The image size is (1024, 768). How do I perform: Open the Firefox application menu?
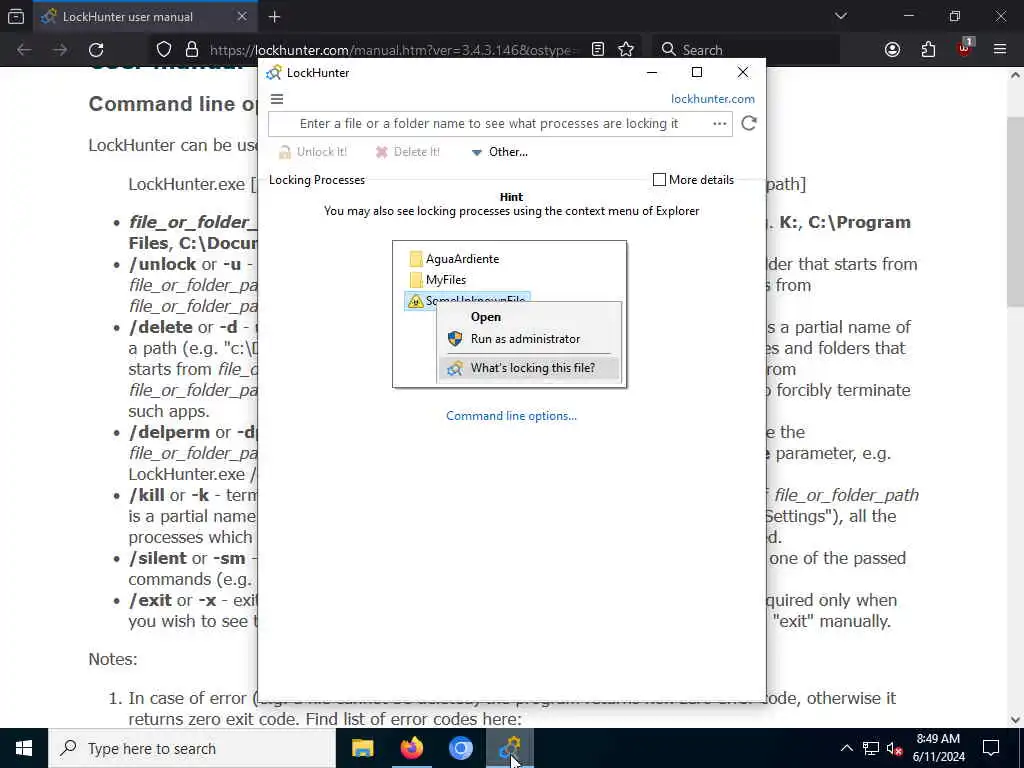[x=1000, y=50]
